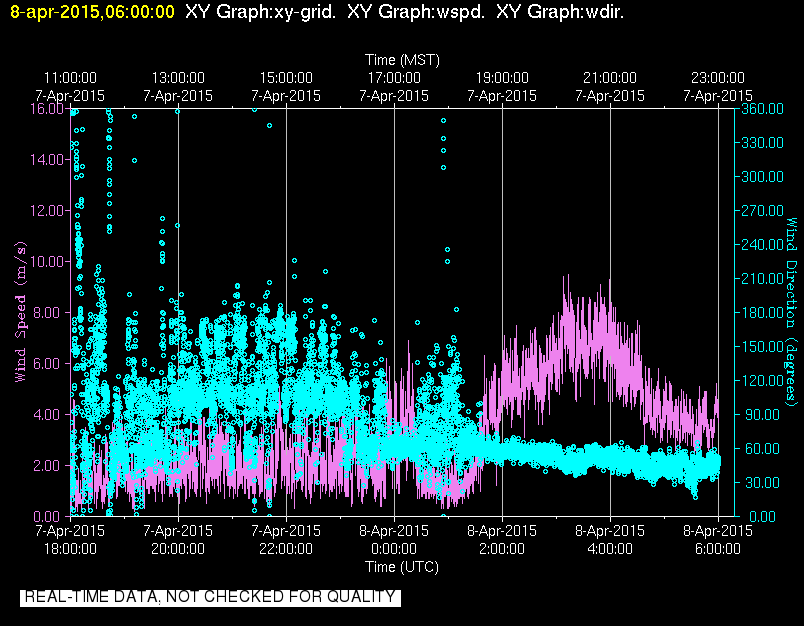Click the 10.00 wind speed tick label
This screenshot has width=804, height=626.
[47, 261]
